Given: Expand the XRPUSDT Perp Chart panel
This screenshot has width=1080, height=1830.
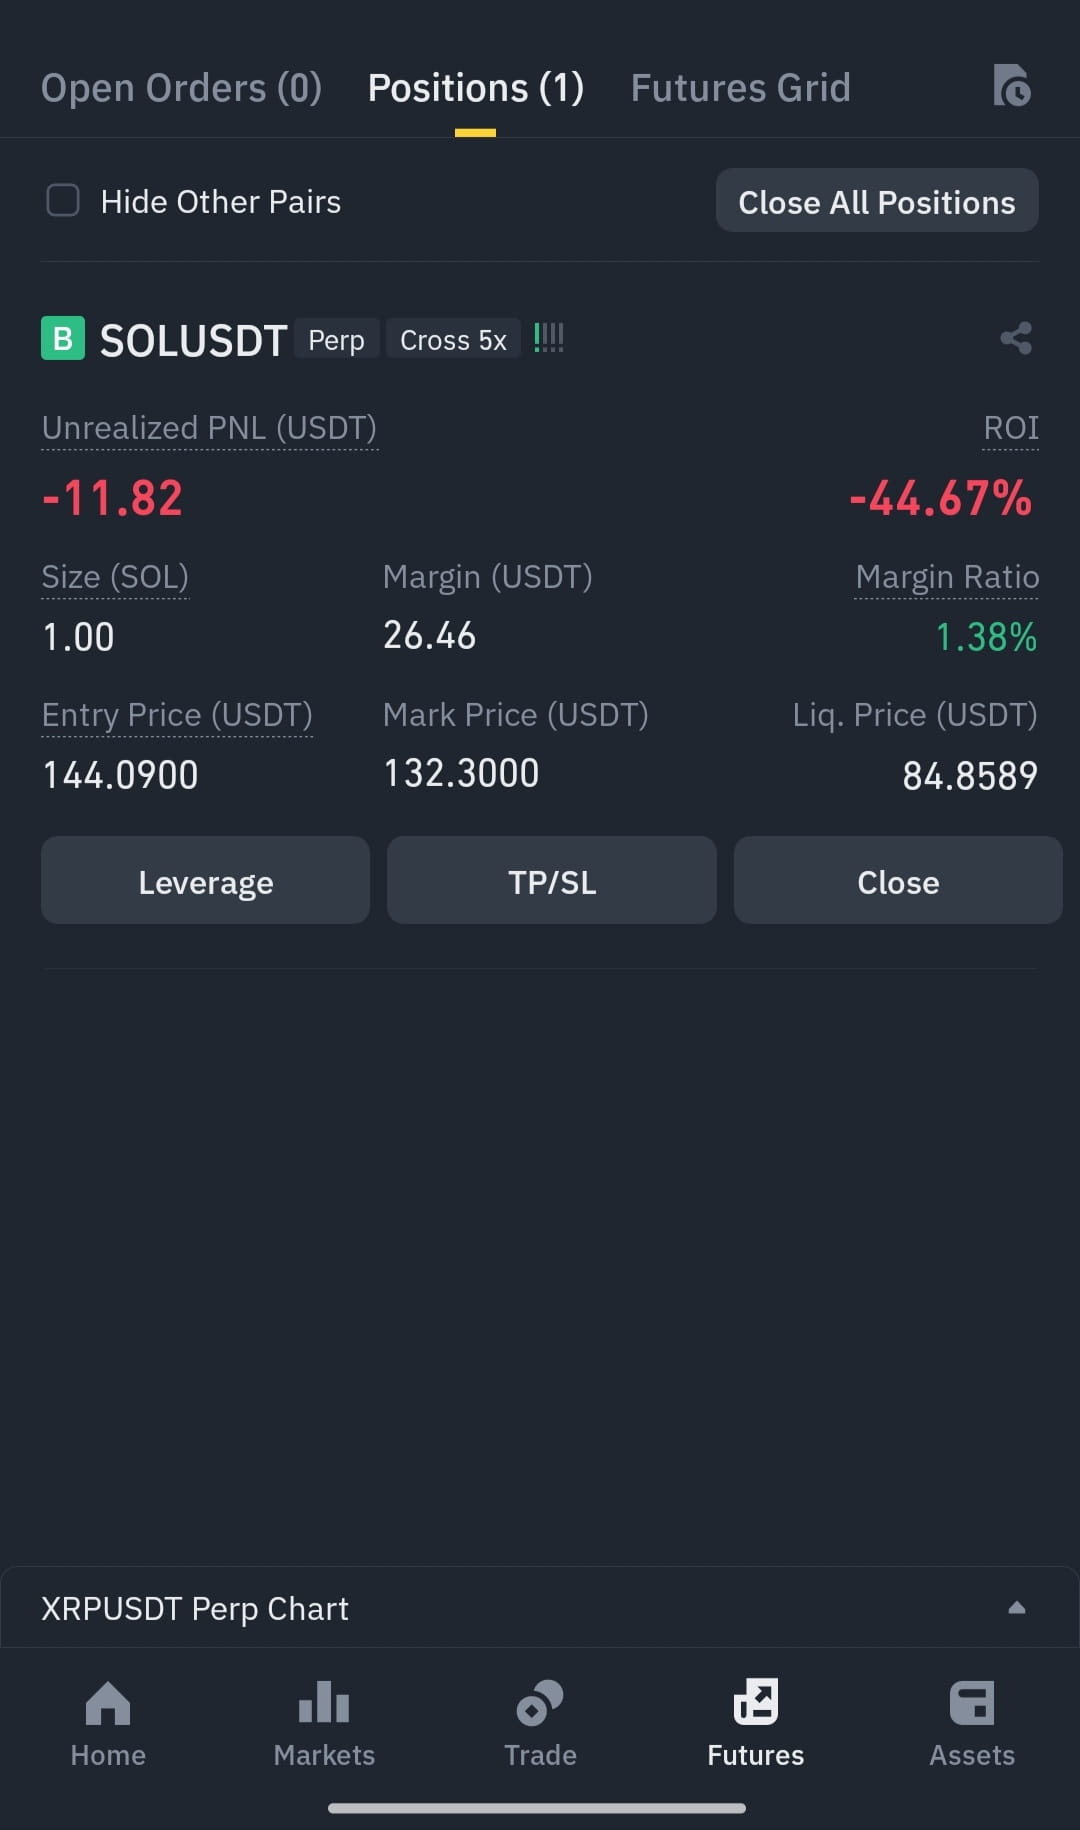Looking at the screenshot, I should click(x=540, y=1608).
